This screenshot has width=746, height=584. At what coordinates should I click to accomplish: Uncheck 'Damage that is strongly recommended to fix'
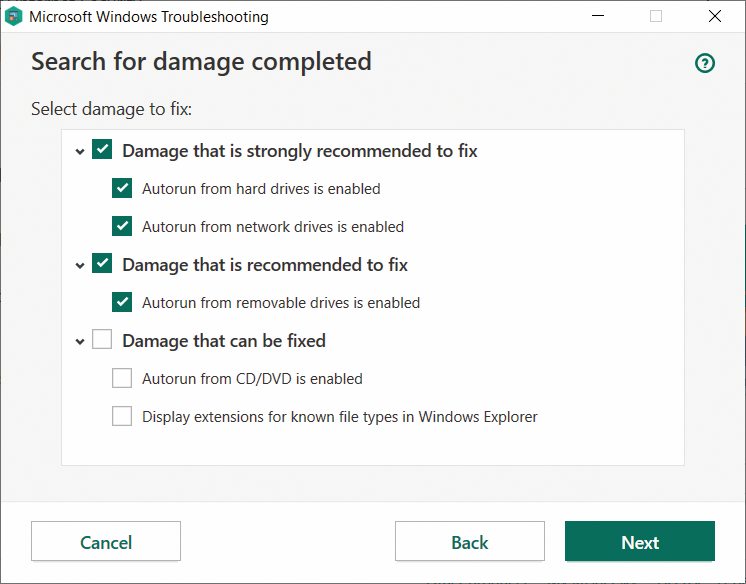(x=102, y=149)
